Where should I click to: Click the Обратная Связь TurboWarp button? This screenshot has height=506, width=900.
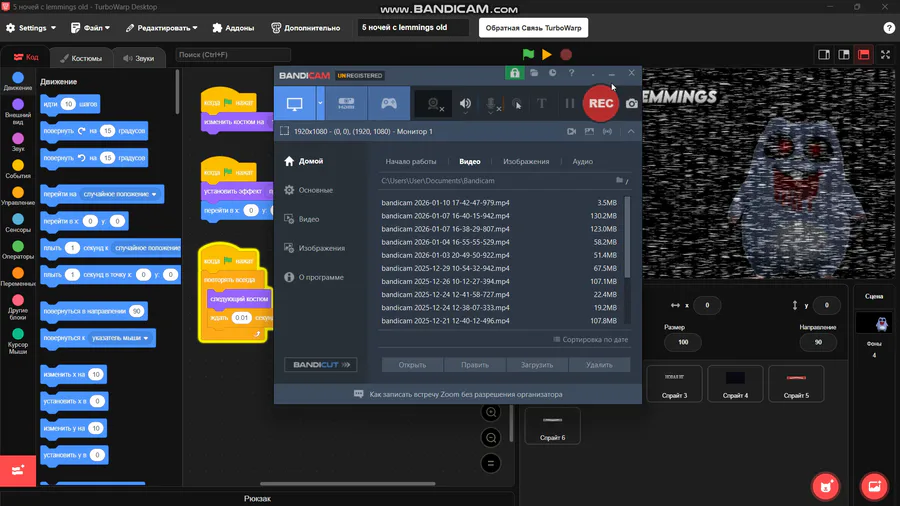533,28
